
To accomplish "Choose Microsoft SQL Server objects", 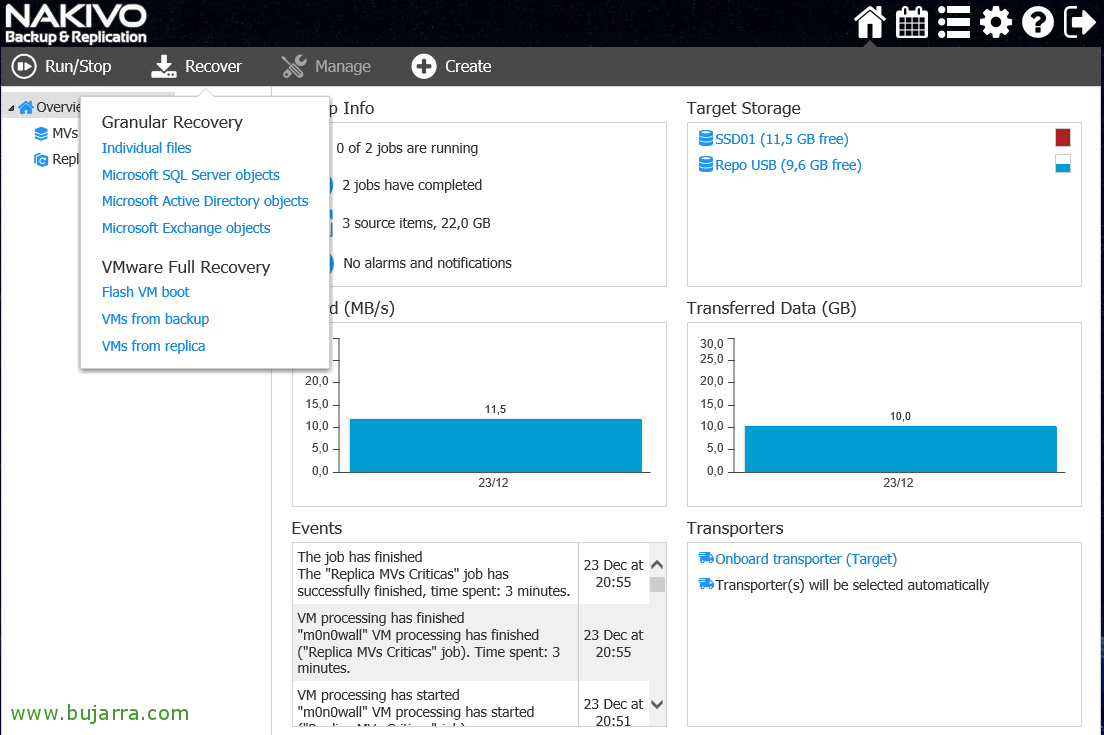I will tap(191, 175).
